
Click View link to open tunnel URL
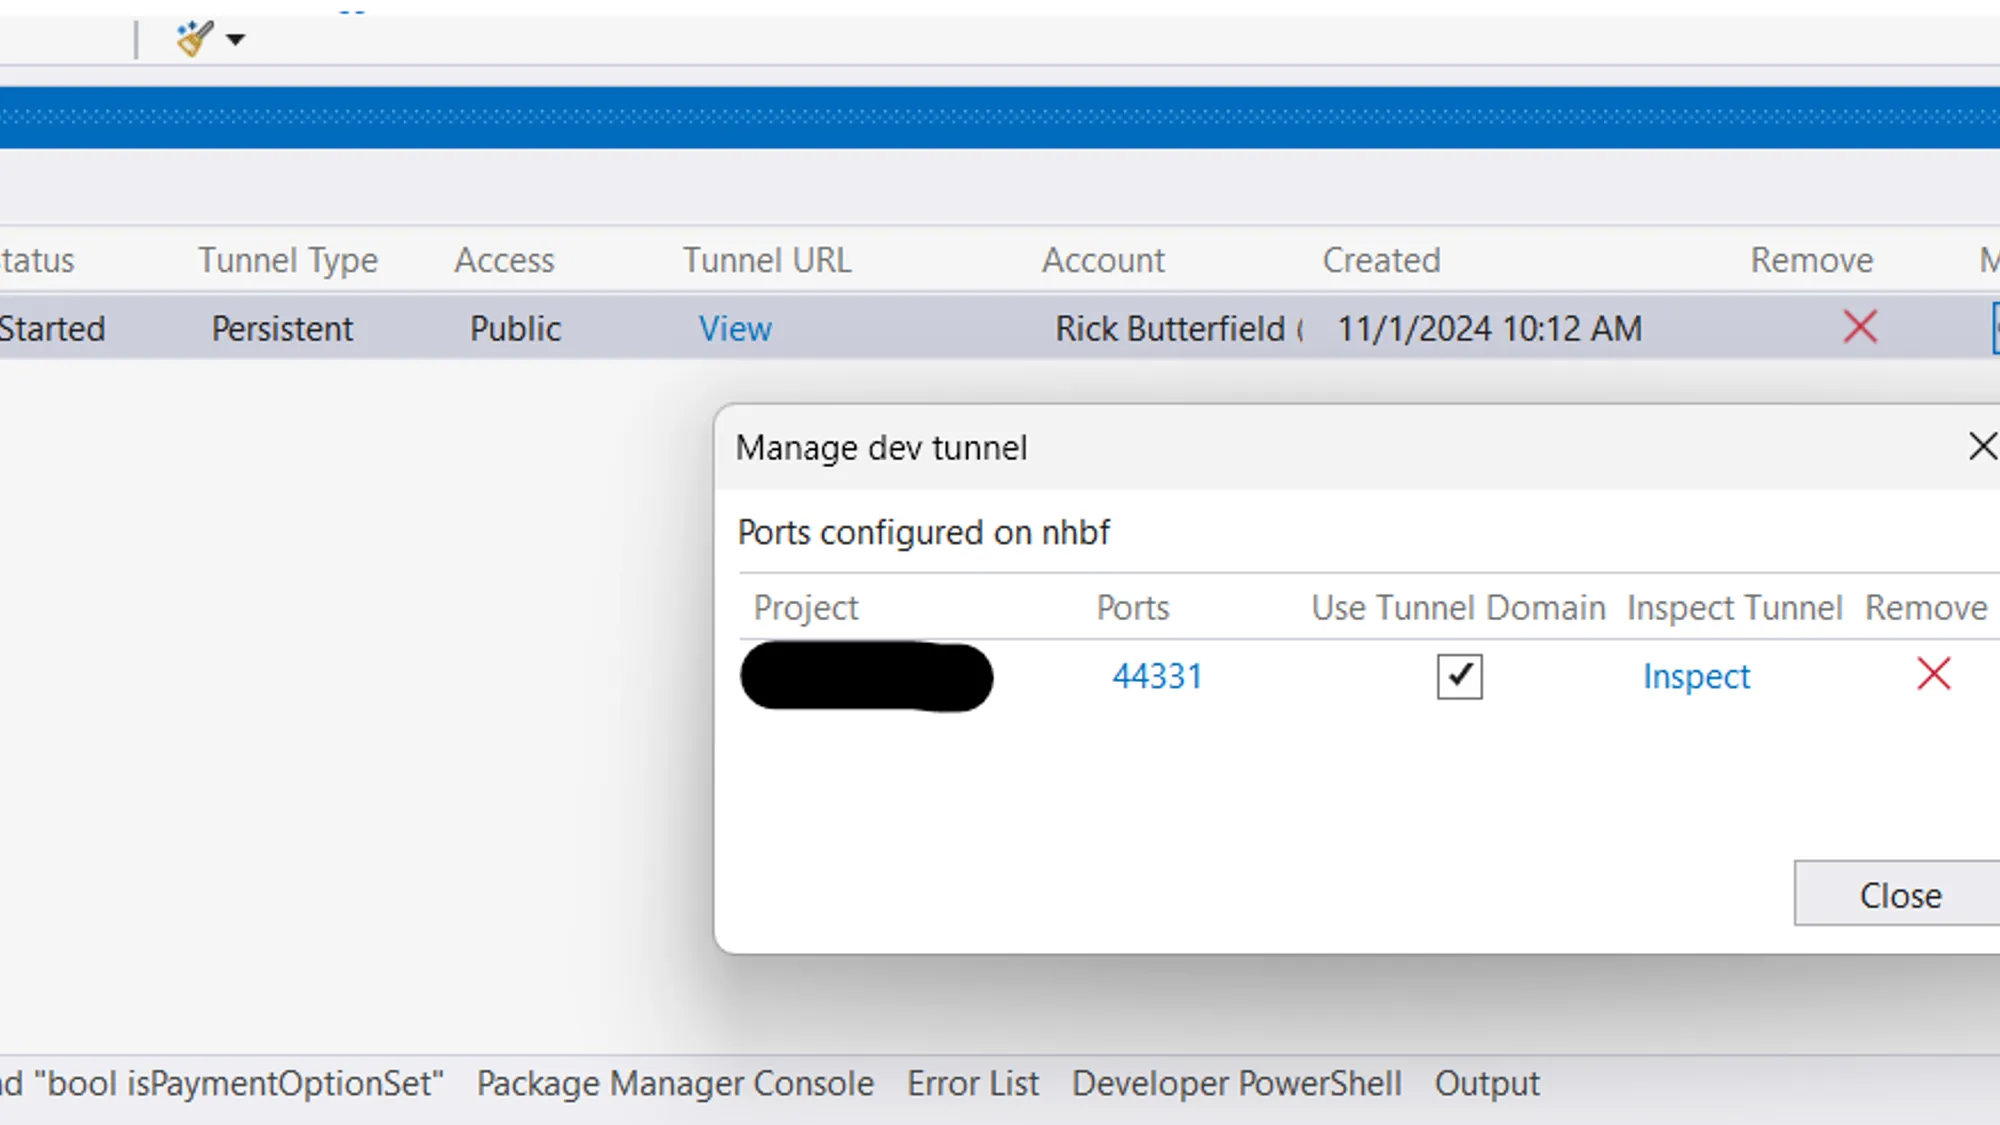(735, 327)
